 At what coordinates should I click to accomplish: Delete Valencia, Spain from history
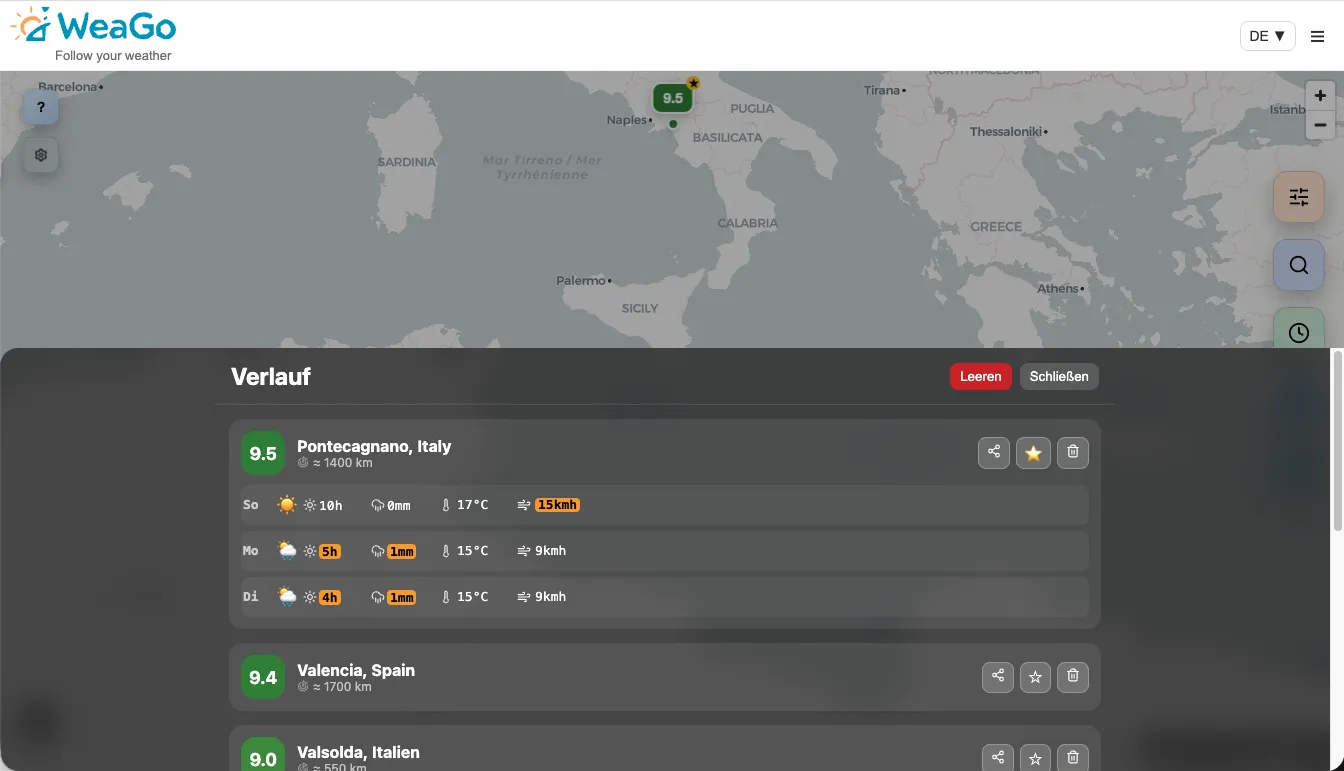tap(1073, 676)
